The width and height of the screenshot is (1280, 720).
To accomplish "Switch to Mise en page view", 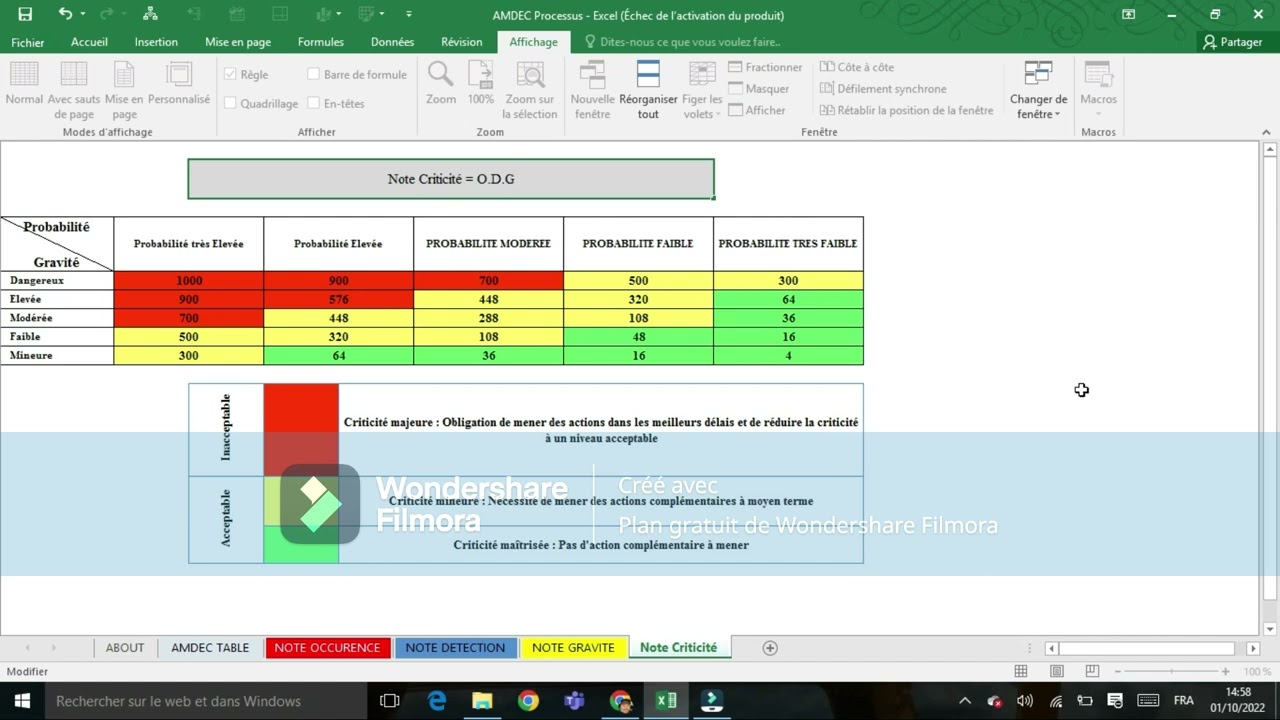I will [x=124, y=90].
